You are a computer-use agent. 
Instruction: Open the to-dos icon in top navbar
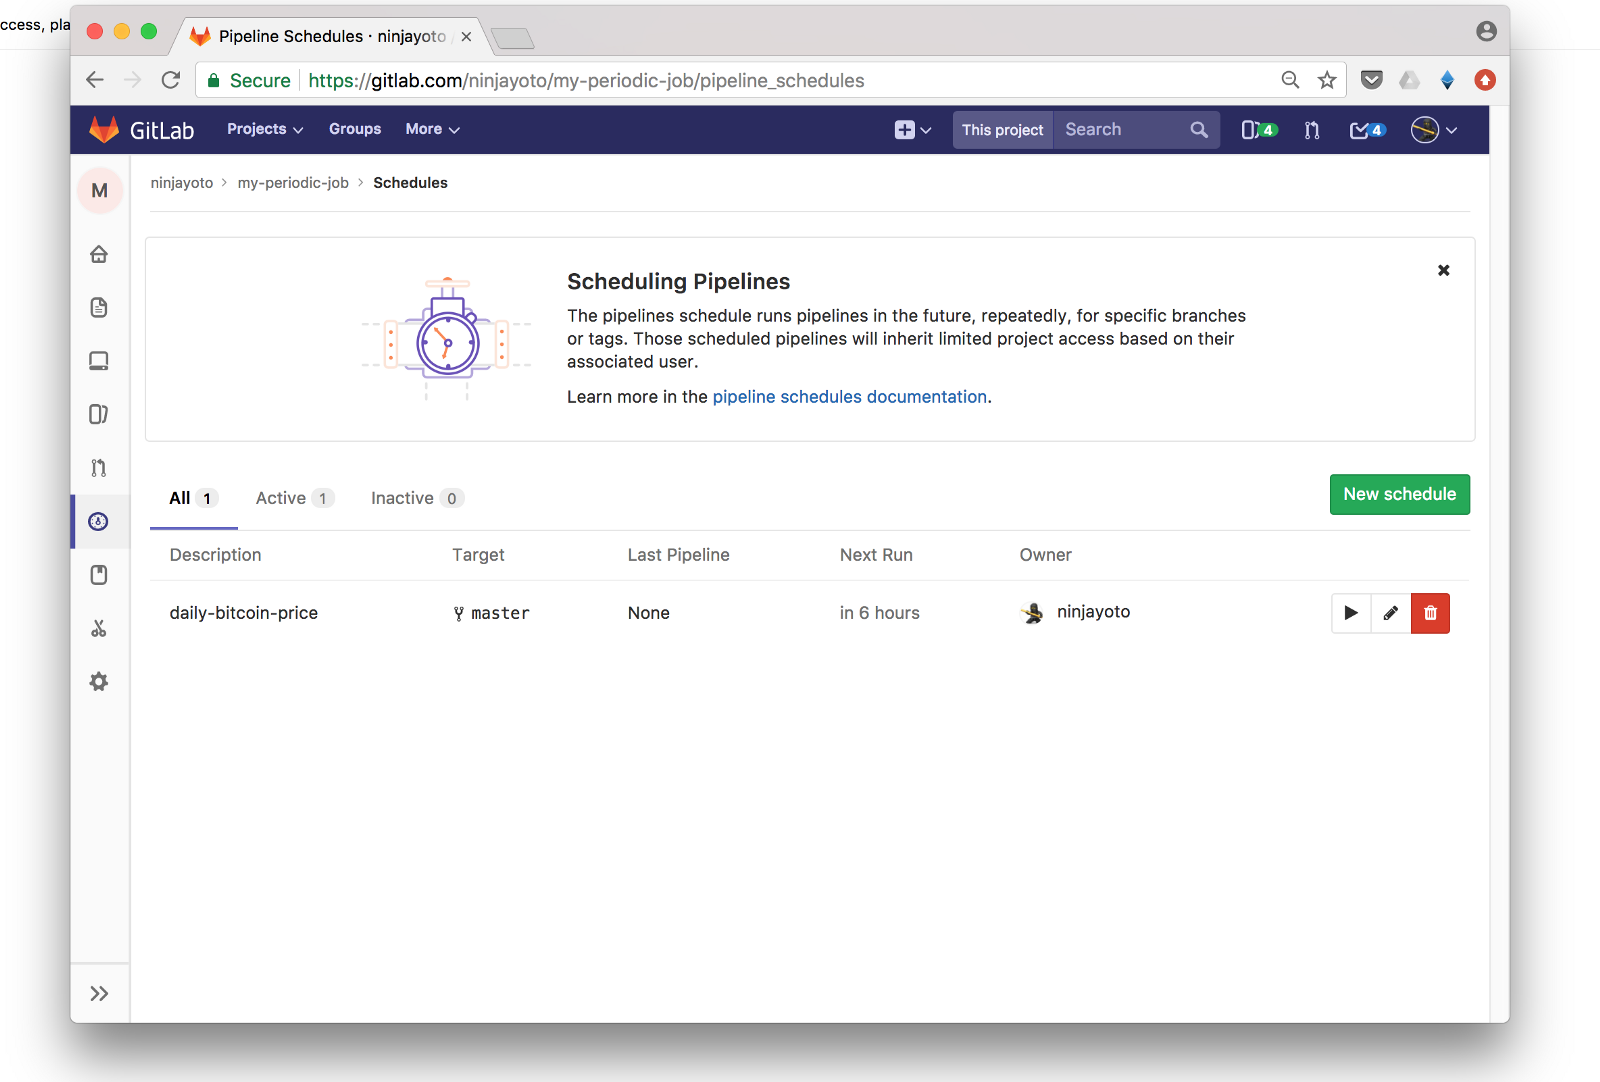pos(1366,130)
